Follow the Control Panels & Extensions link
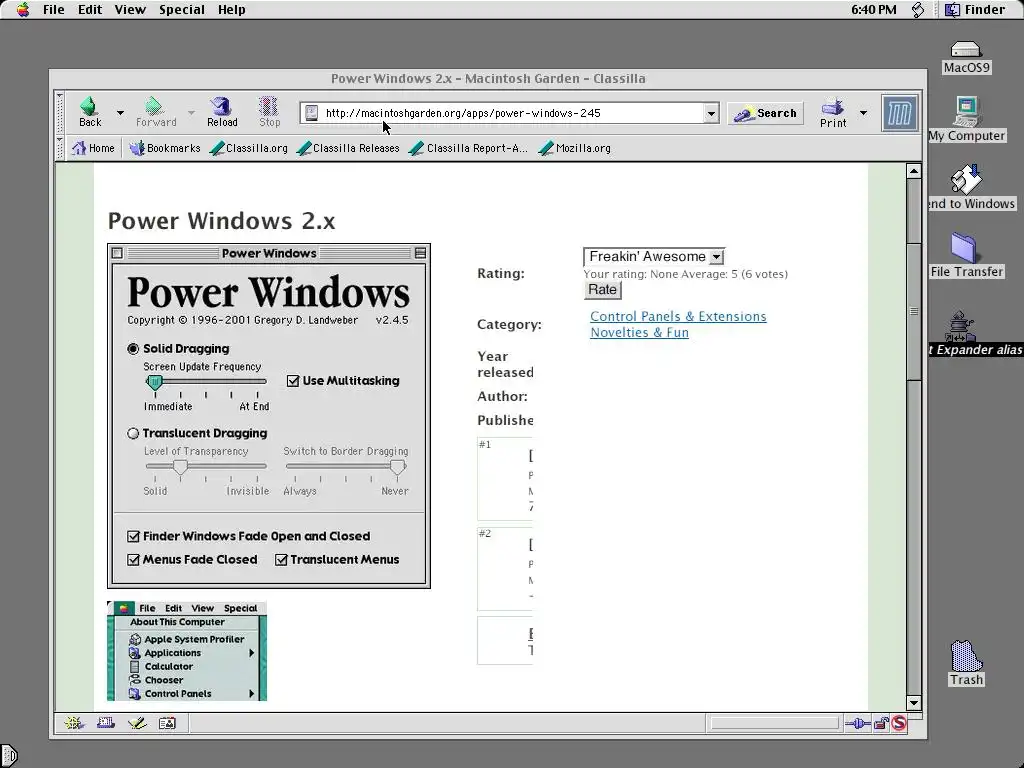Image resolution: width=1024 pixels, height=768 pixels. [678, 317]
